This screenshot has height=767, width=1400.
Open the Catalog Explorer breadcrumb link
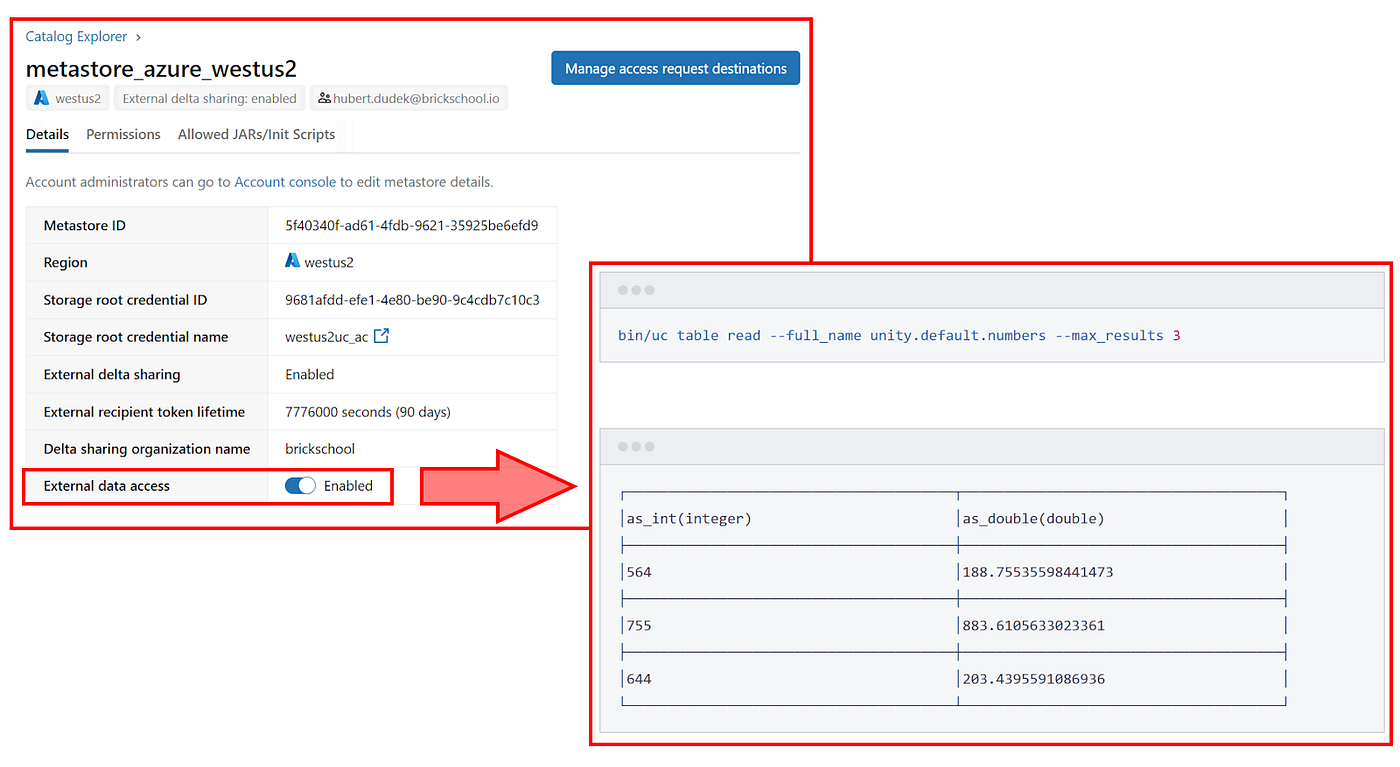point(76,37)
